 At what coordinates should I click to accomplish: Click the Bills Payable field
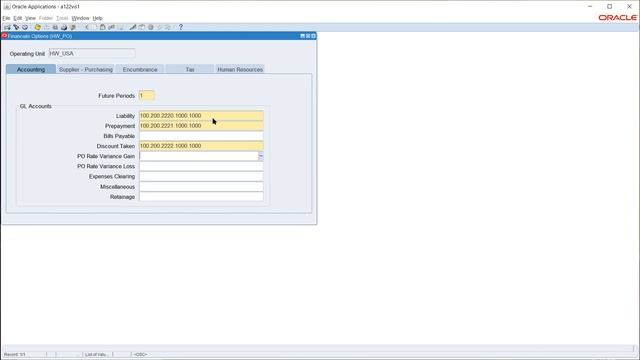tap(201, 136)
